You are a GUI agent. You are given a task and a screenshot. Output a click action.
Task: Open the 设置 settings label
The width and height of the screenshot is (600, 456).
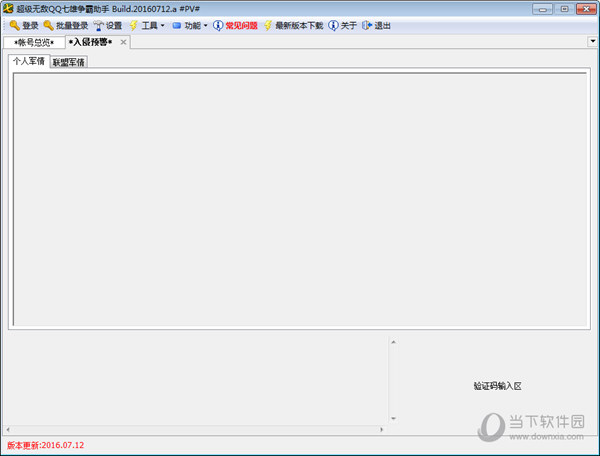click(x=114, y=26)
